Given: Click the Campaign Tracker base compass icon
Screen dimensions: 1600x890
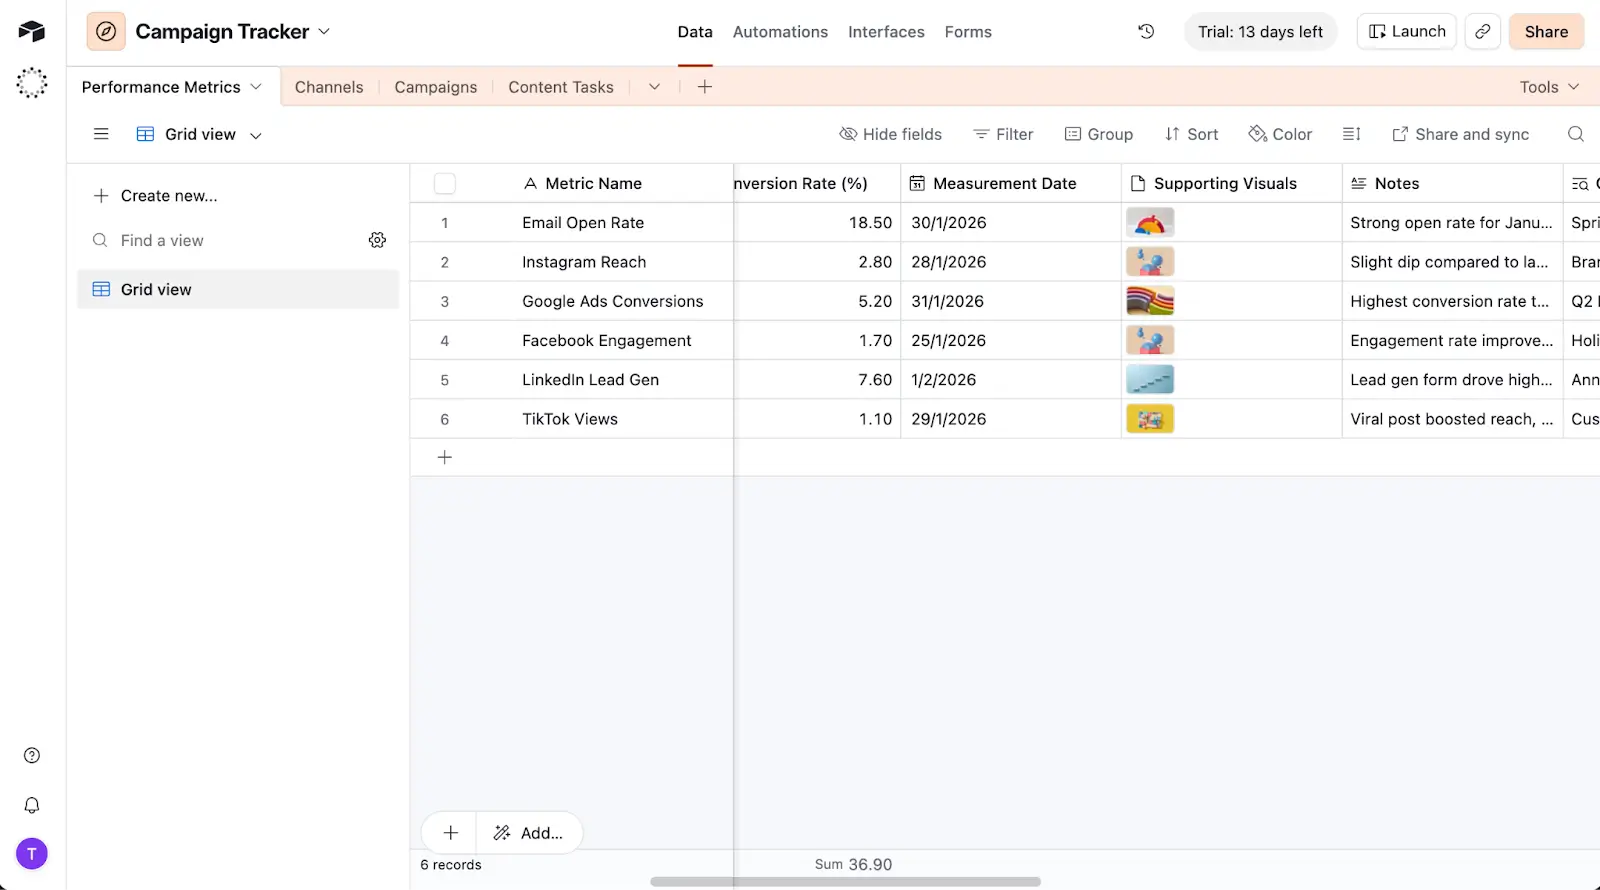Looking at the screenshot, I should coord(106,32).
